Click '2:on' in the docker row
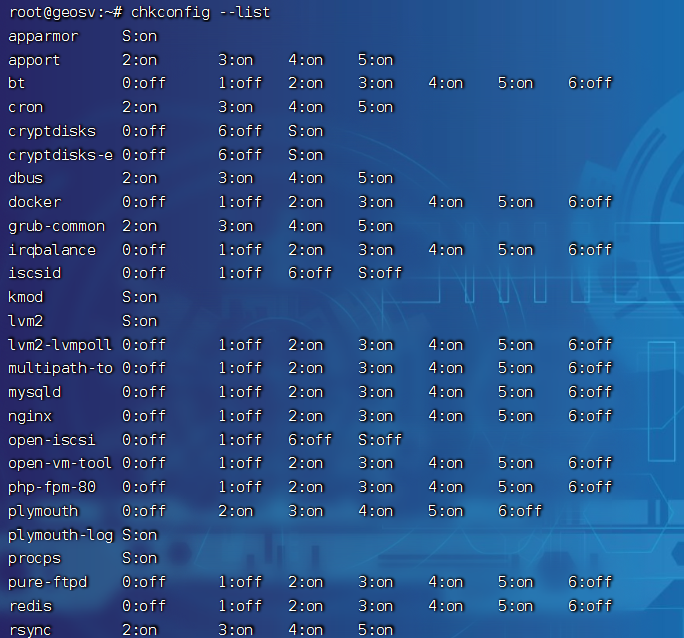The height and width of the screenshot is (638, 684). point(306,202)
